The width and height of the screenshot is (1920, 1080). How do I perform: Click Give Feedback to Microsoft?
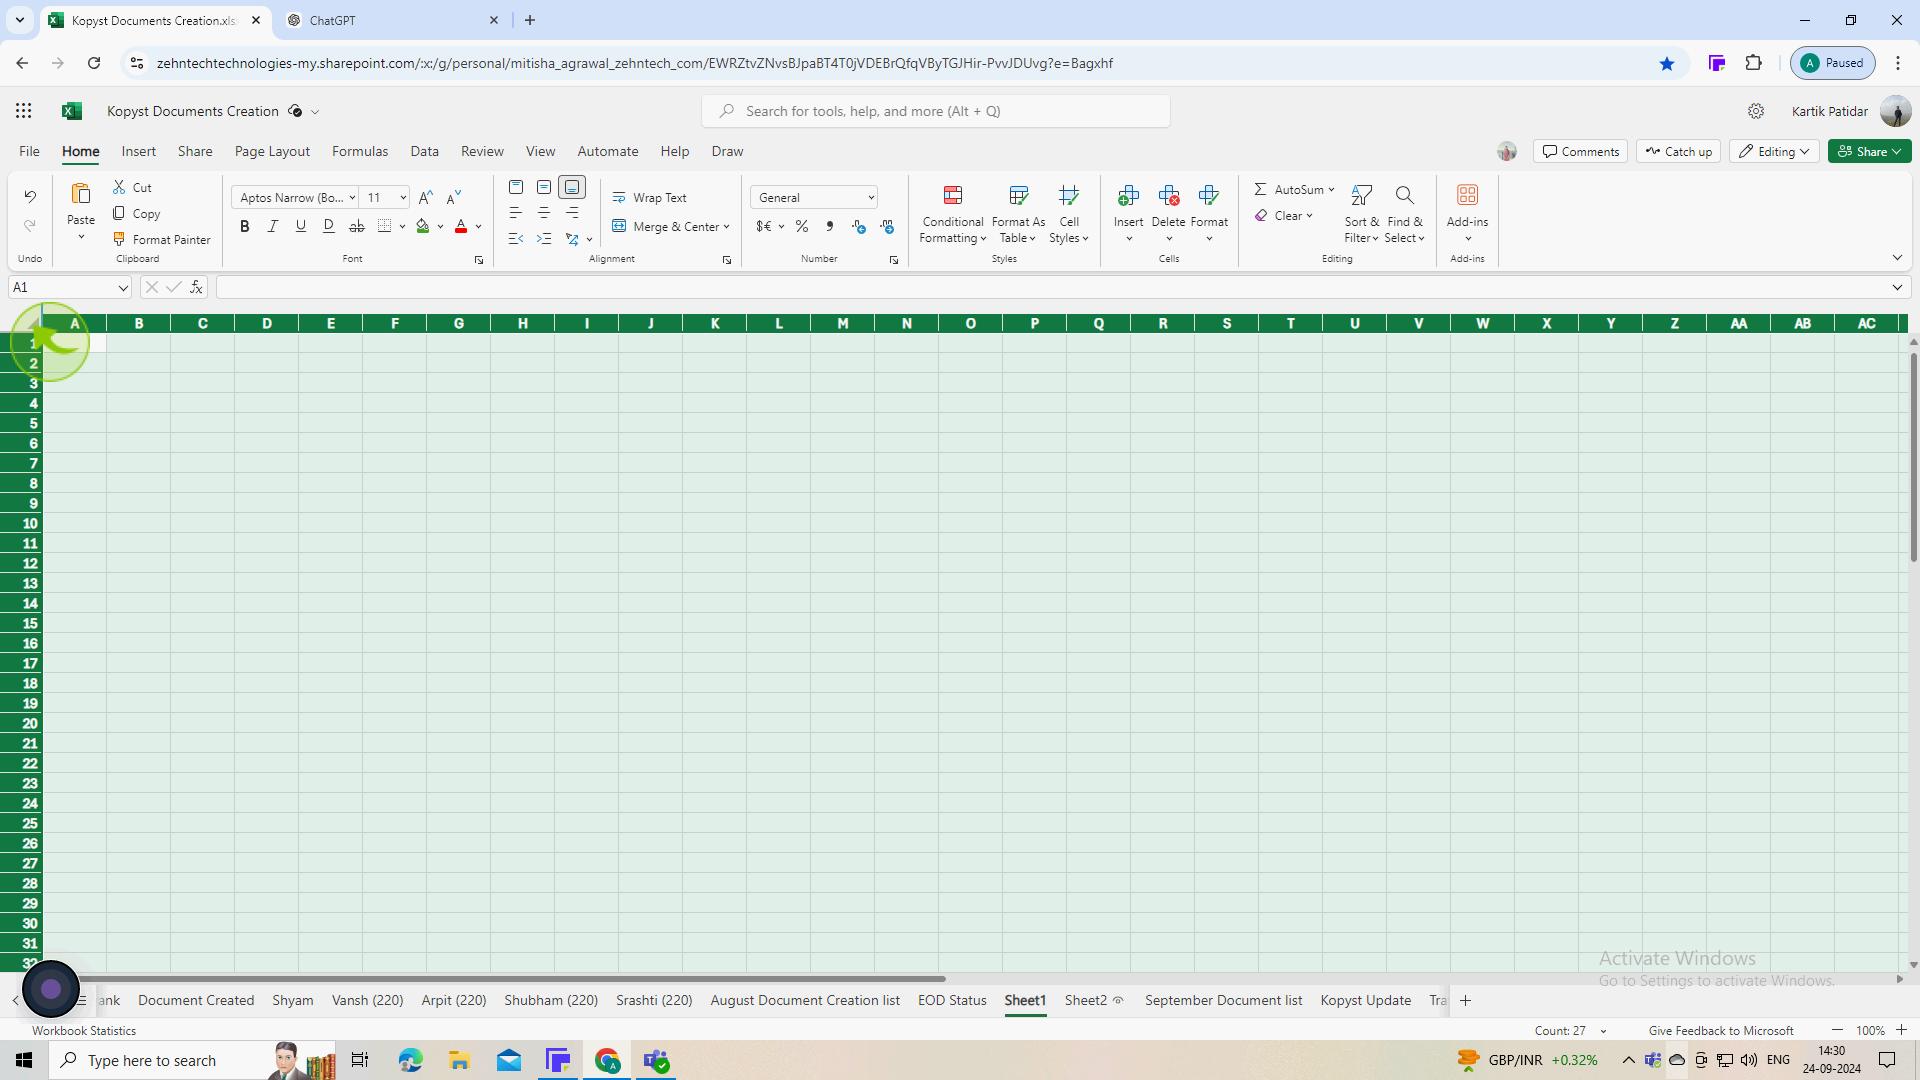[x=1721, y=1030]
